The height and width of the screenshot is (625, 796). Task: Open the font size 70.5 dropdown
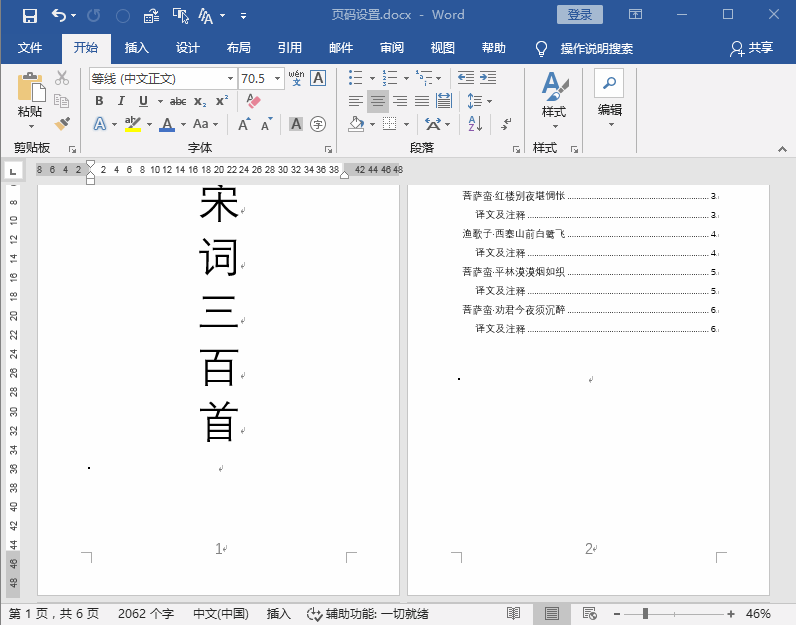coord(278,79)
